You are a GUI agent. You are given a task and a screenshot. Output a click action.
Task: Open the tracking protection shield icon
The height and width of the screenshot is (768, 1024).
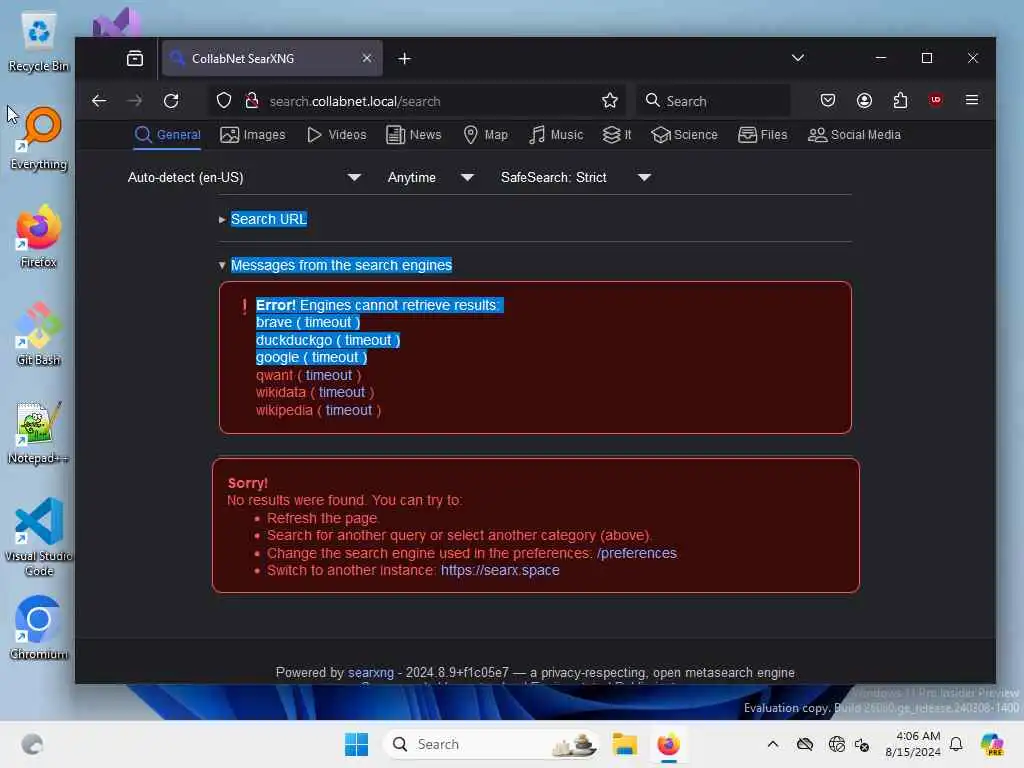click(x=224, y=101)
